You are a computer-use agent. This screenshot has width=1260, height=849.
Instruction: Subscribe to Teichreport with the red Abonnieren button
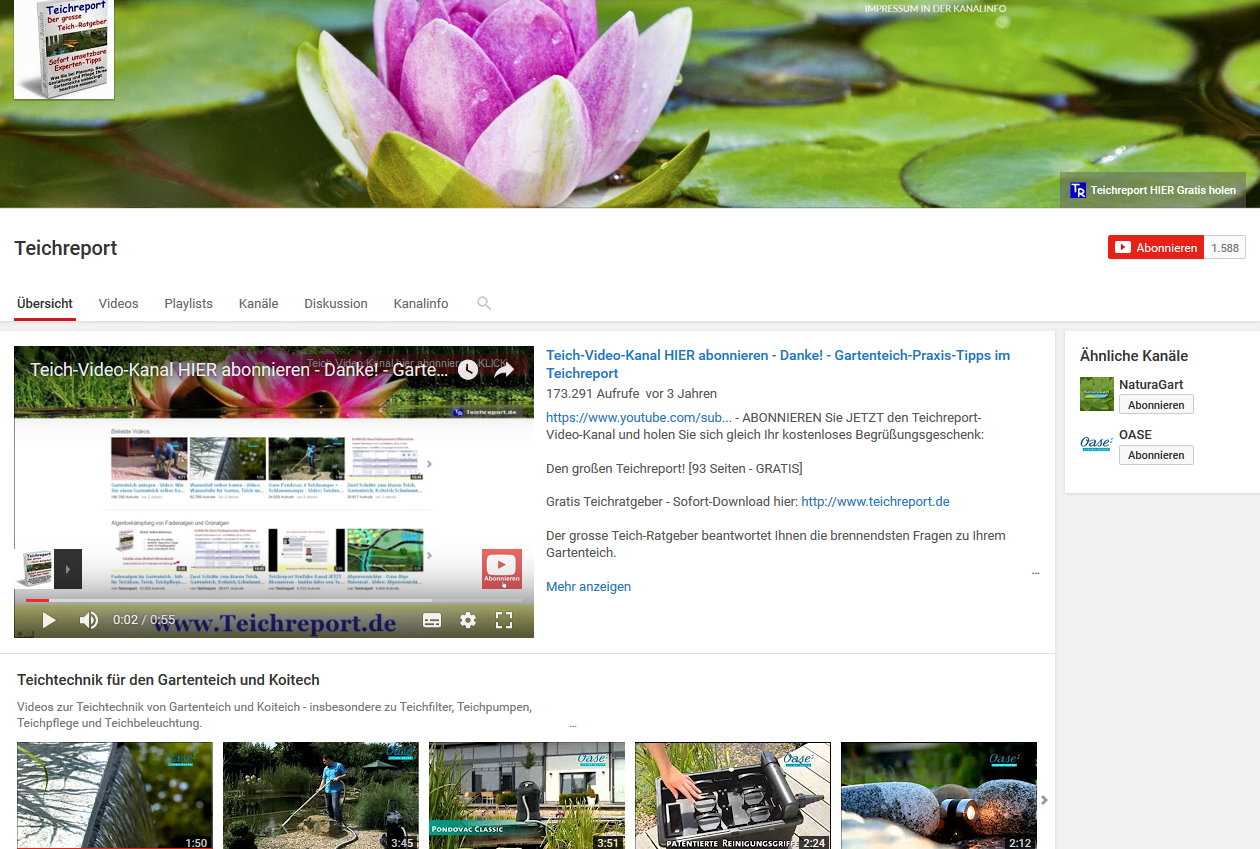point(1156,248)
